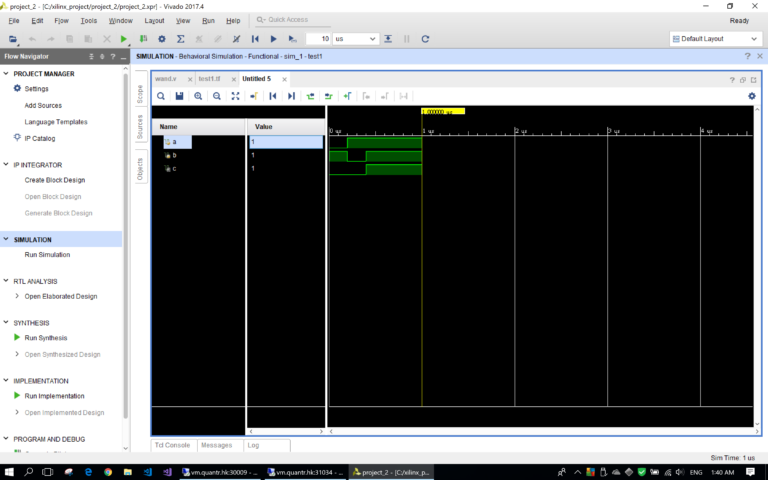Open the Messages tab
768x480 pixels.
216,445
